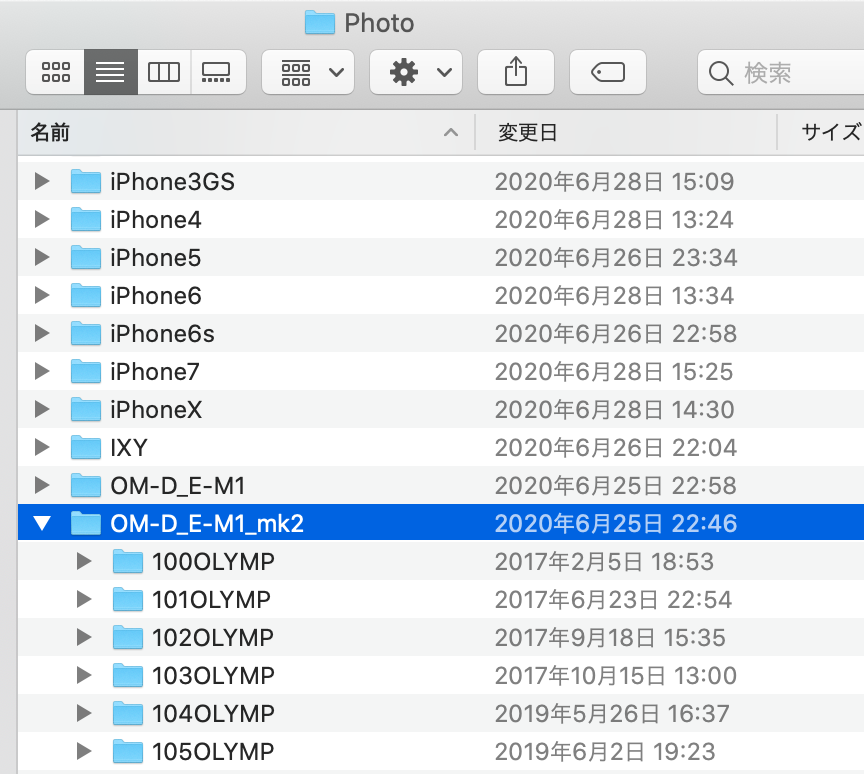Collapse the OM-D_E-M1_mk2 folder
The image size is (864, 774).
point(42,523)
